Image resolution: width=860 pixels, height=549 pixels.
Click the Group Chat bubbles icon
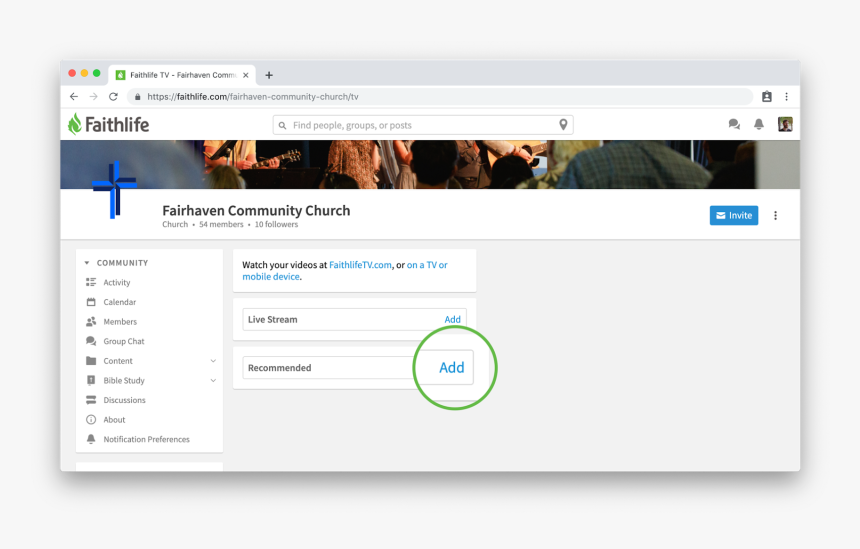tap(91, 341)
